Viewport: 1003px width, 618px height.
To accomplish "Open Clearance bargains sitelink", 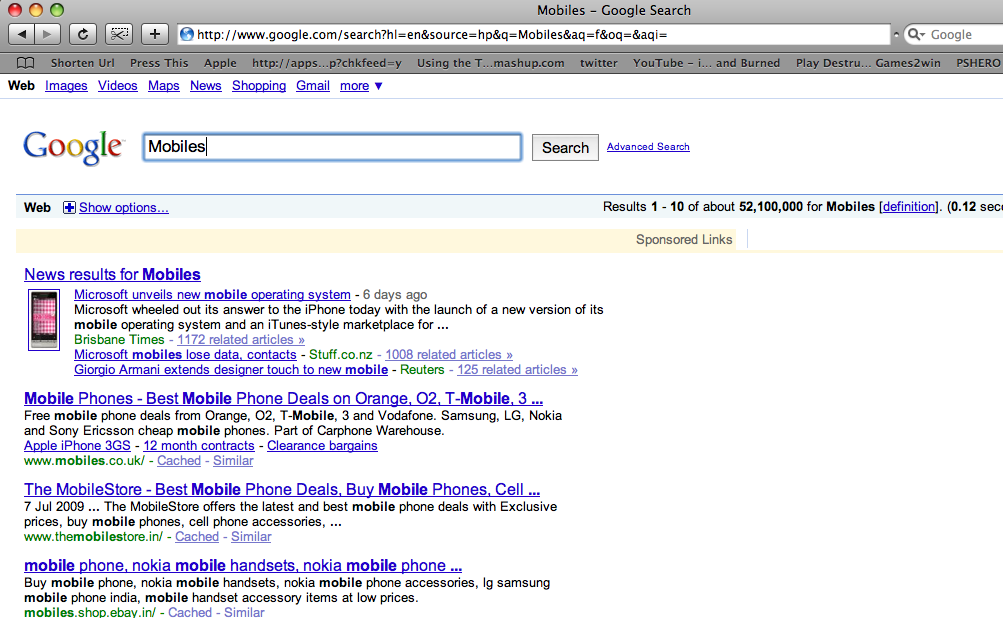I will pyautogui.click(x=322, y=446).
